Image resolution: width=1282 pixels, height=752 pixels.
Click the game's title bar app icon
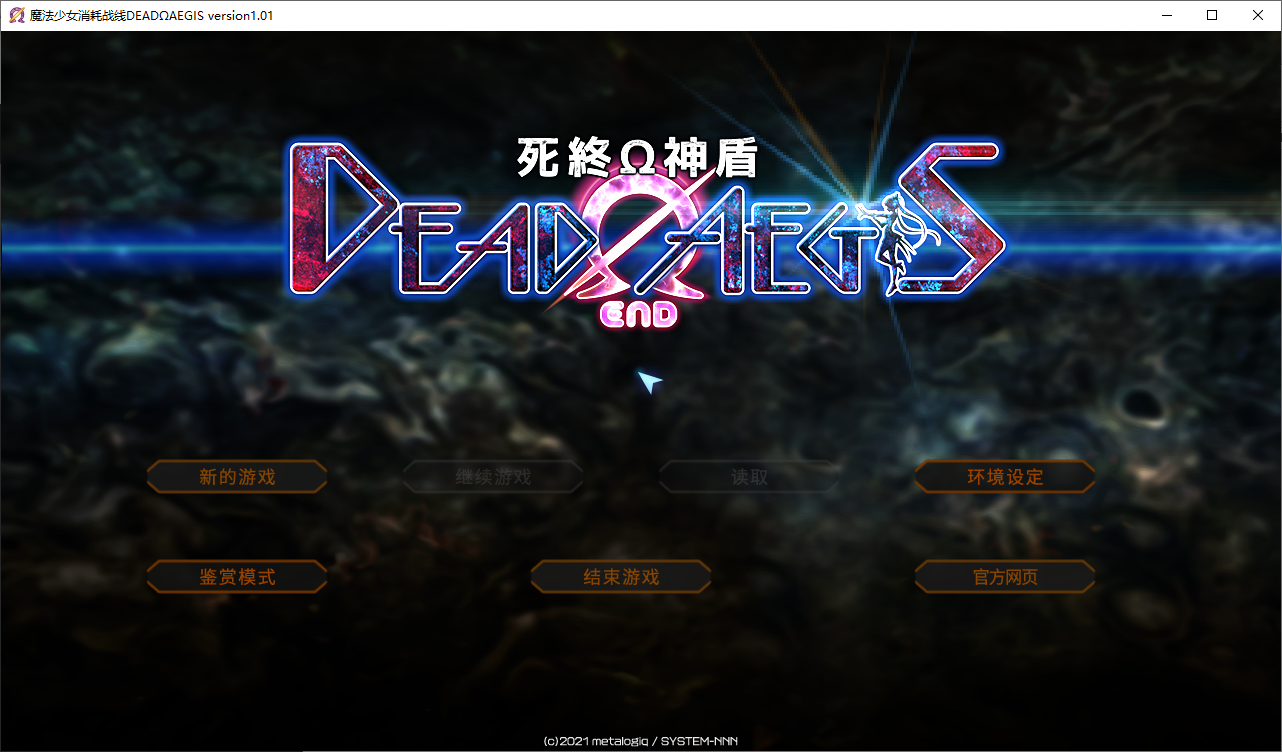pos(16,15)
